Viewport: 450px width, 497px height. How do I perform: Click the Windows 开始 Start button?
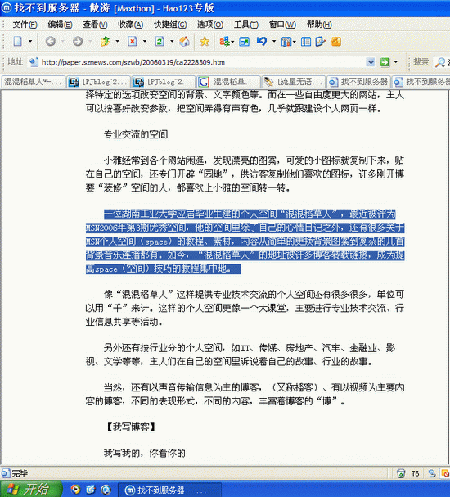pyautogui.click(x=31, y=489)
